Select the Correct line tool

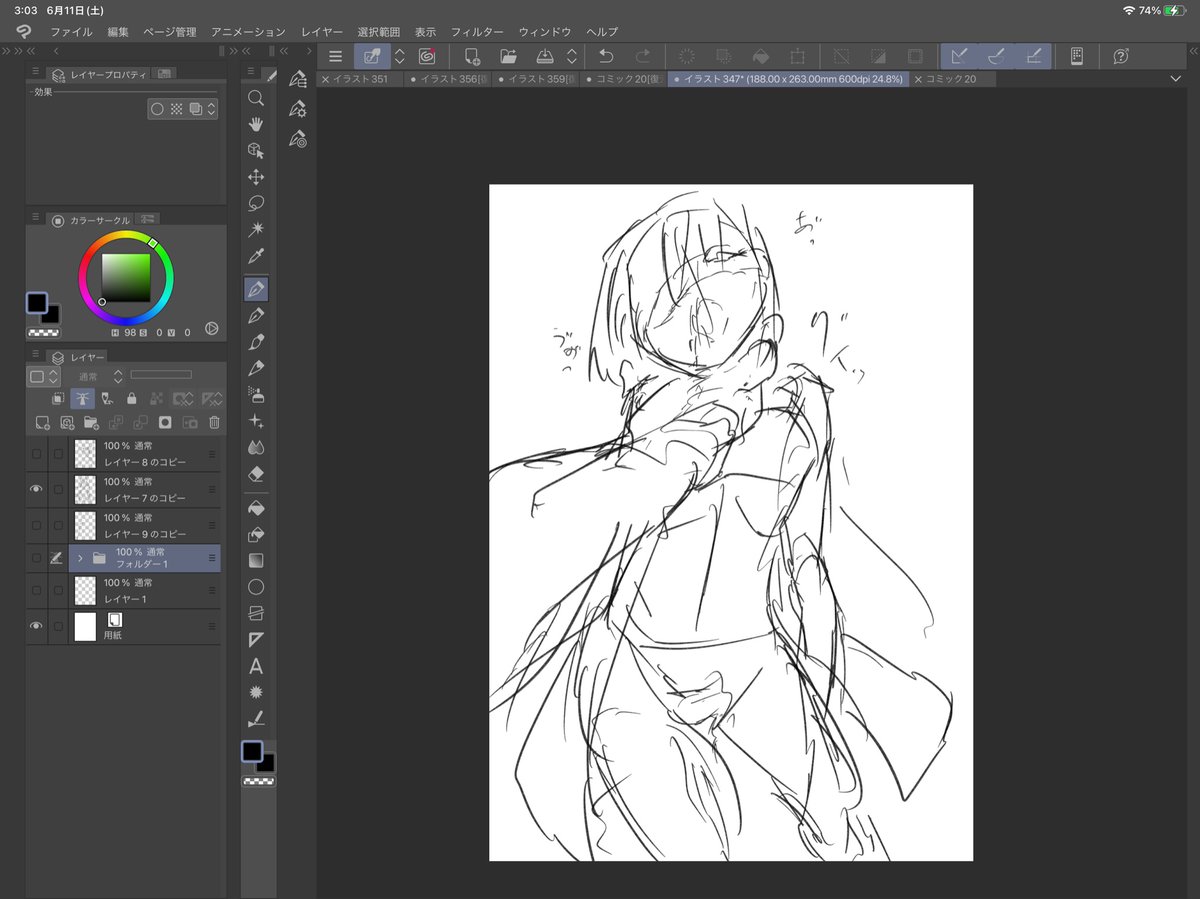256,718
